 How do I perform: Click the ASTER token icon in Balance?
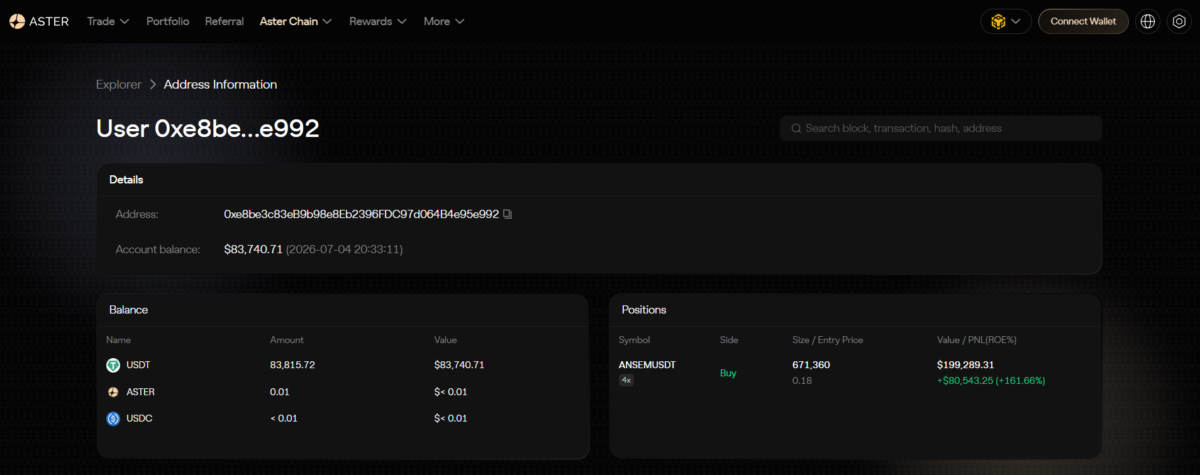click(x=113, y=392)
